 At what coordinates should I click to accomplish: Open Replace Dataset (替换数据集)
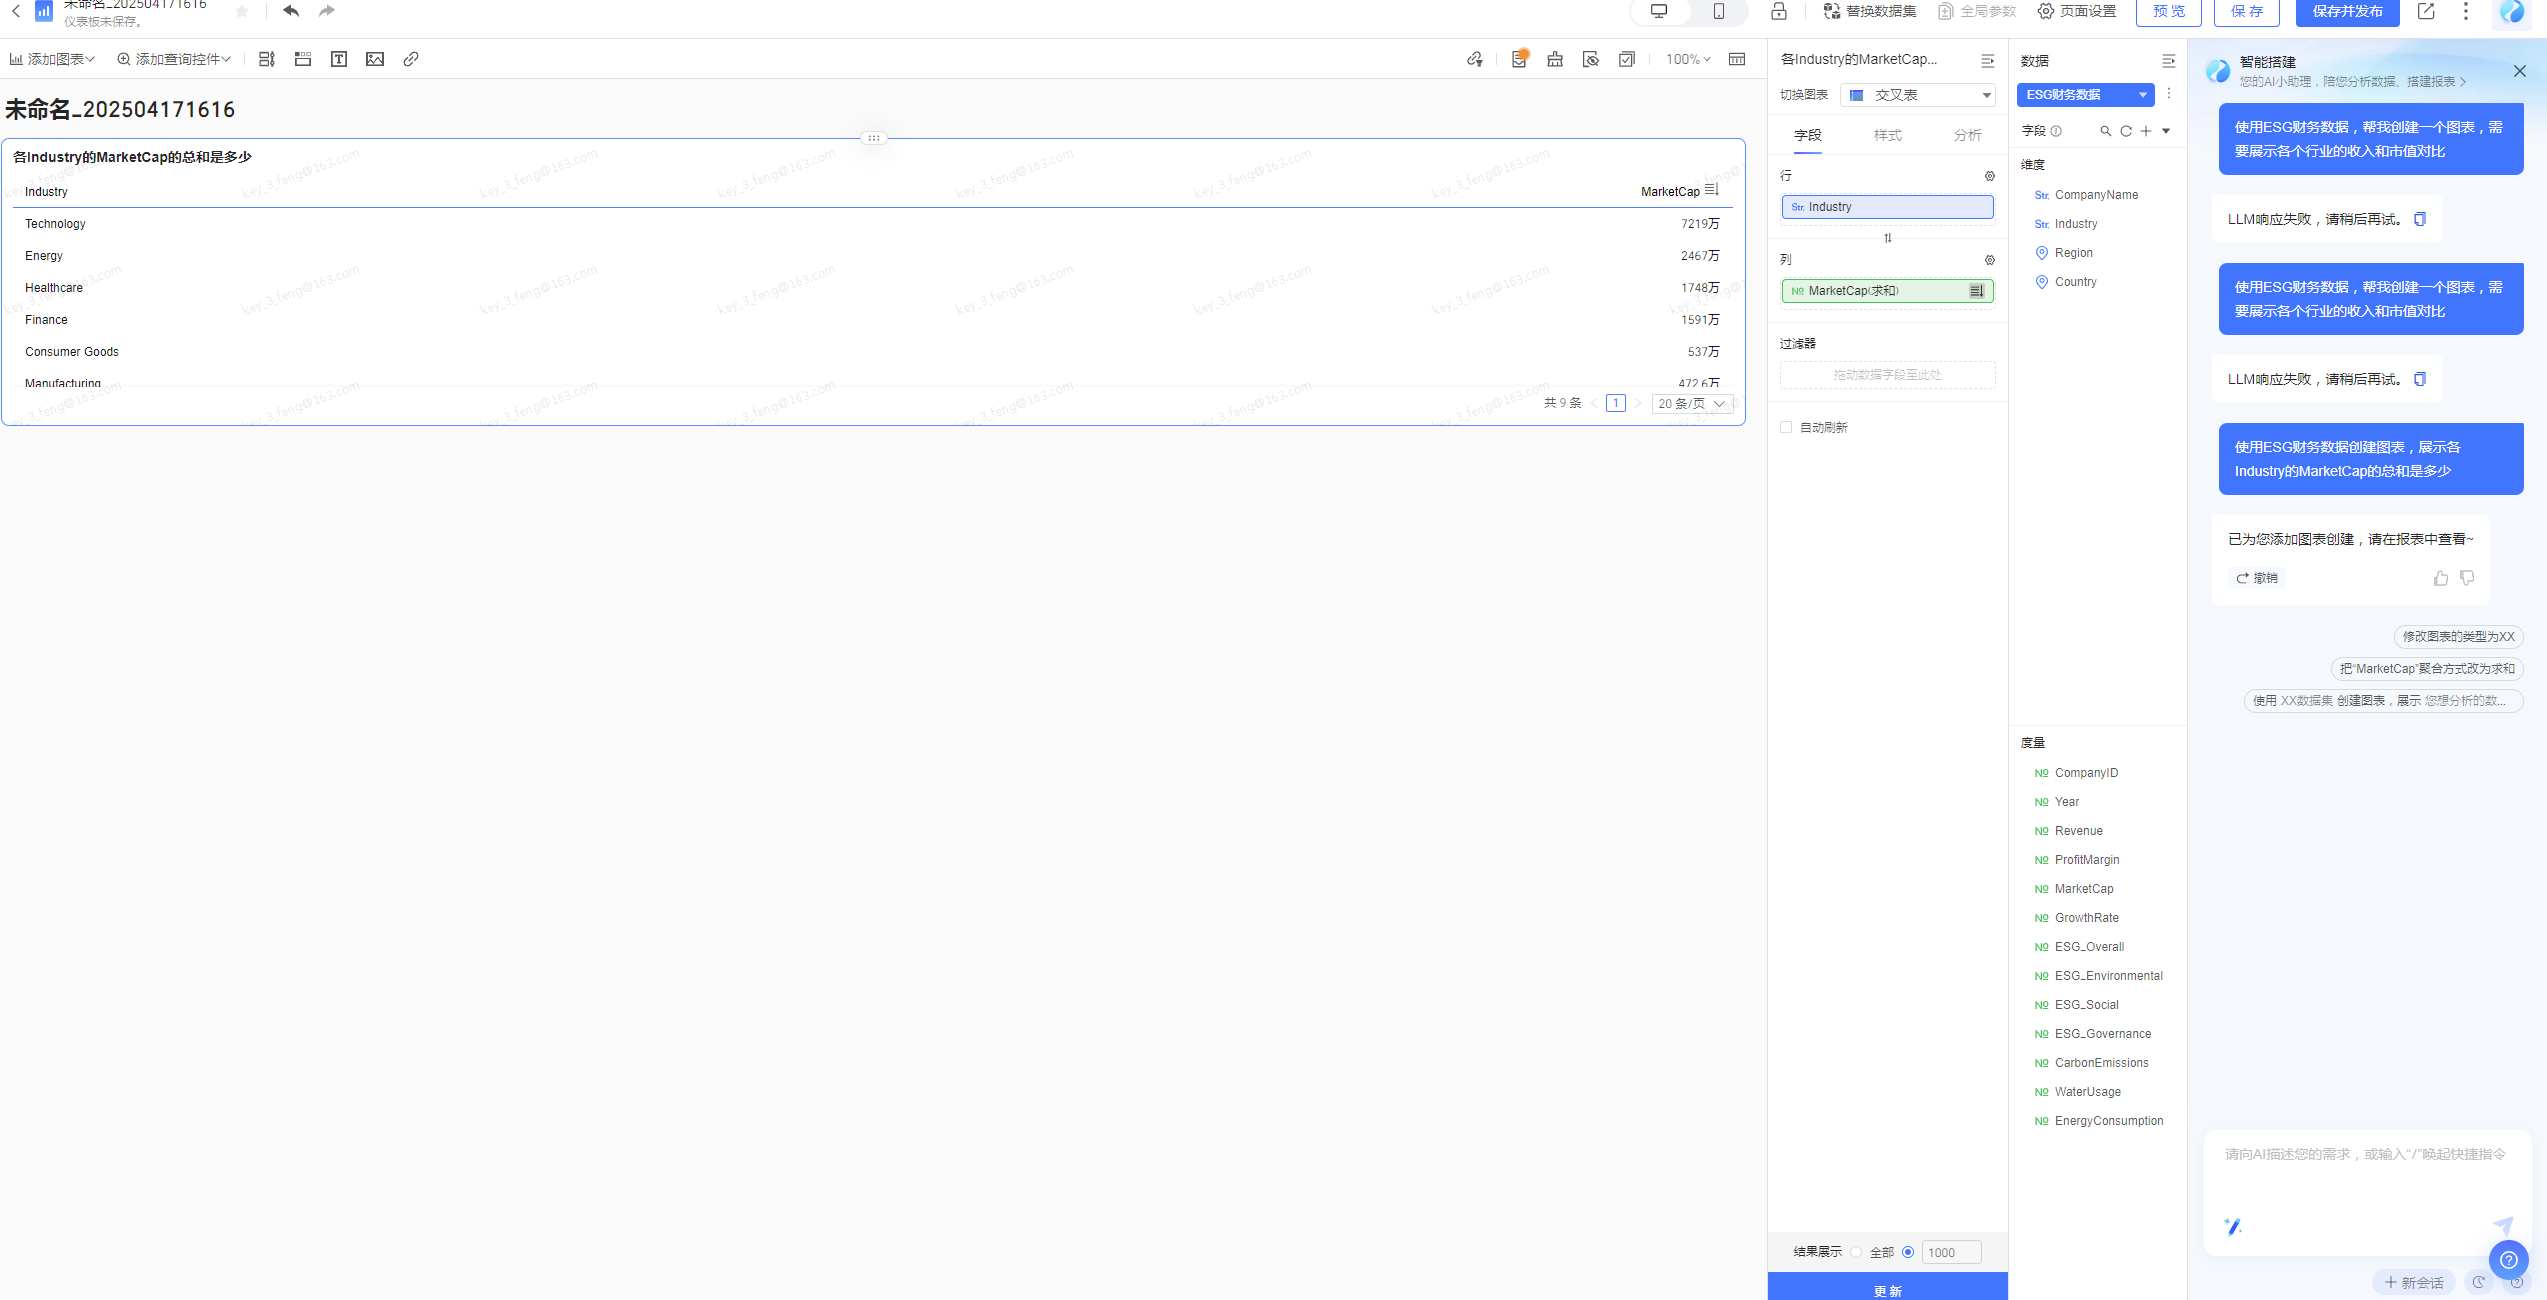pyautogui.click(x=1870, y=11)
